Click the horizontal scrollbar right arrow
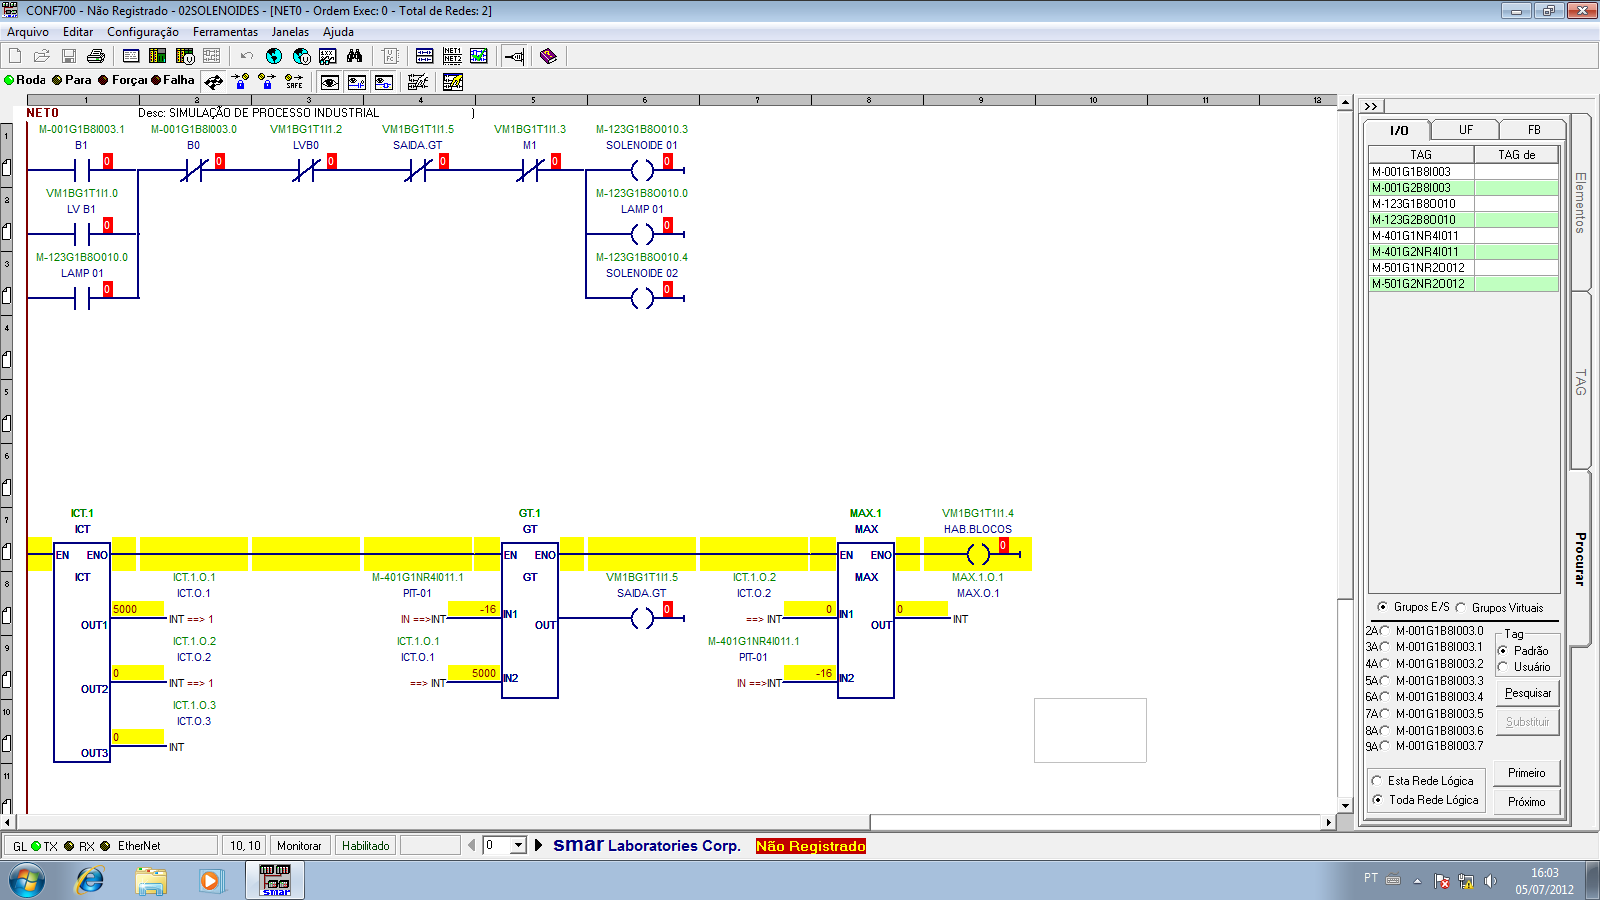The height and width of the screenshot is (900, 1600). [1329, 822]
